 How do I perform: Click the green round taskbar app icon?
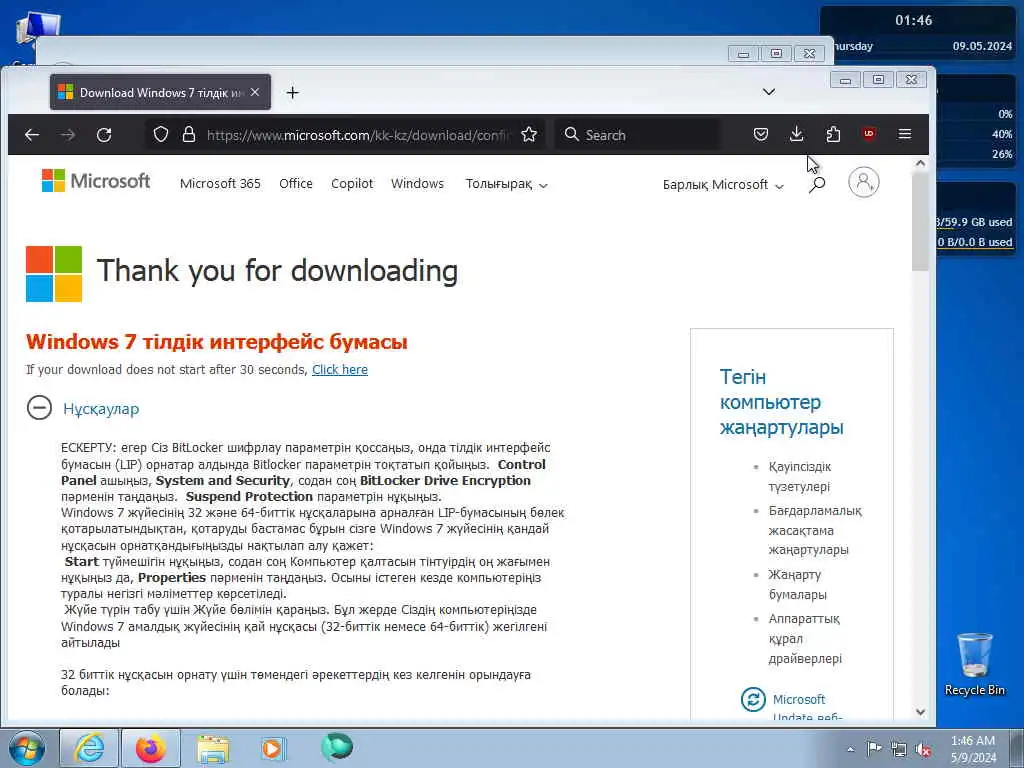pos(337,747)
